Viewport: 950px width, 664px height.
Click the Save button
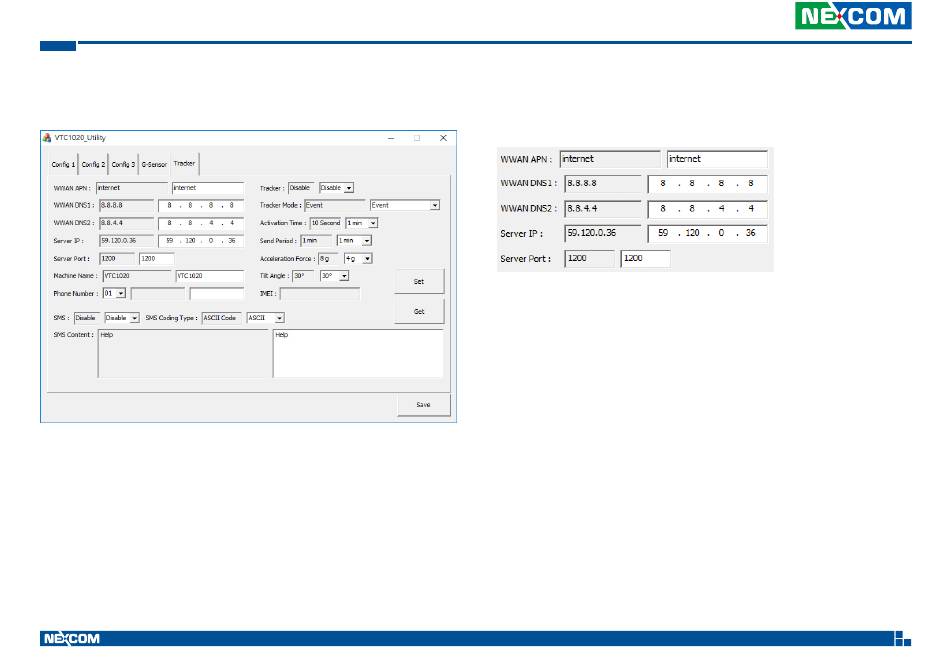click(424, 405)
